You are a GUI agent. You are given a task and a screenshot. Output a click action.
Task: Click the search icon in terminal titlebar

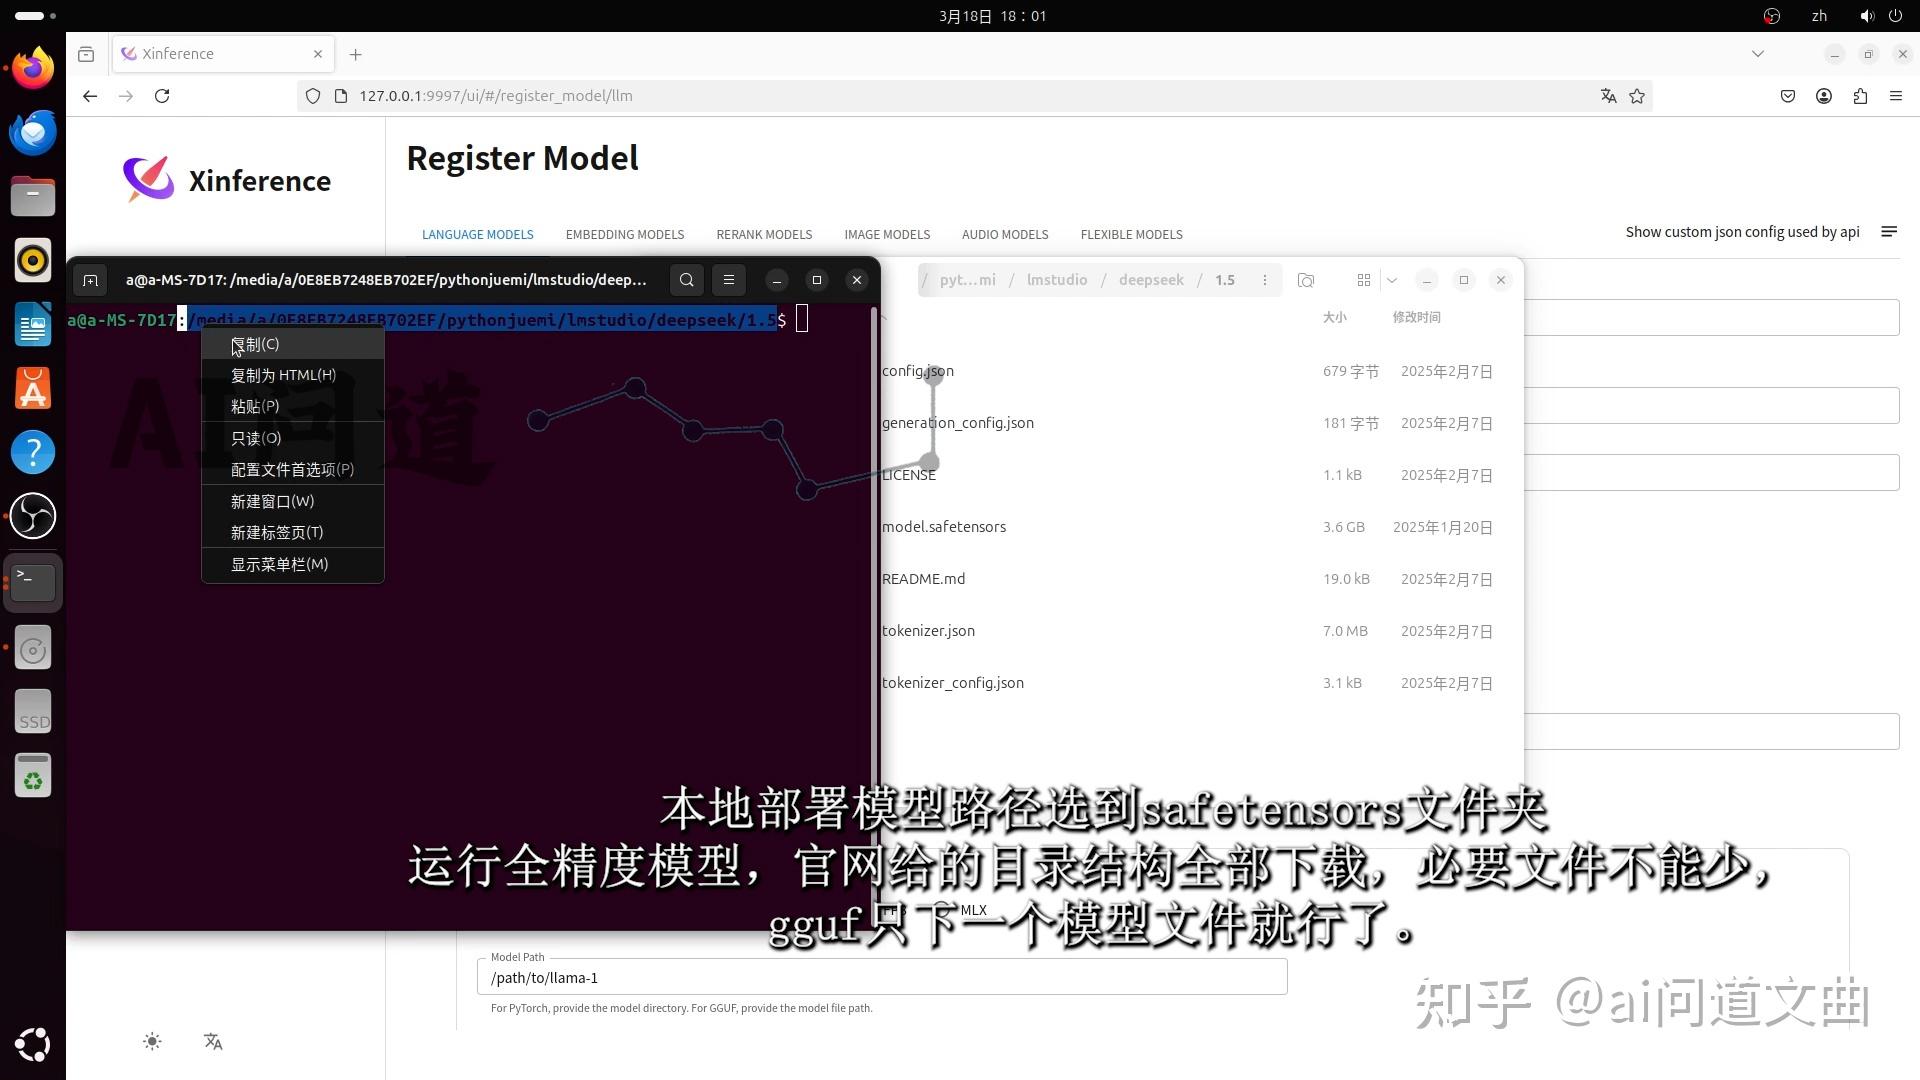pos(686,280)
